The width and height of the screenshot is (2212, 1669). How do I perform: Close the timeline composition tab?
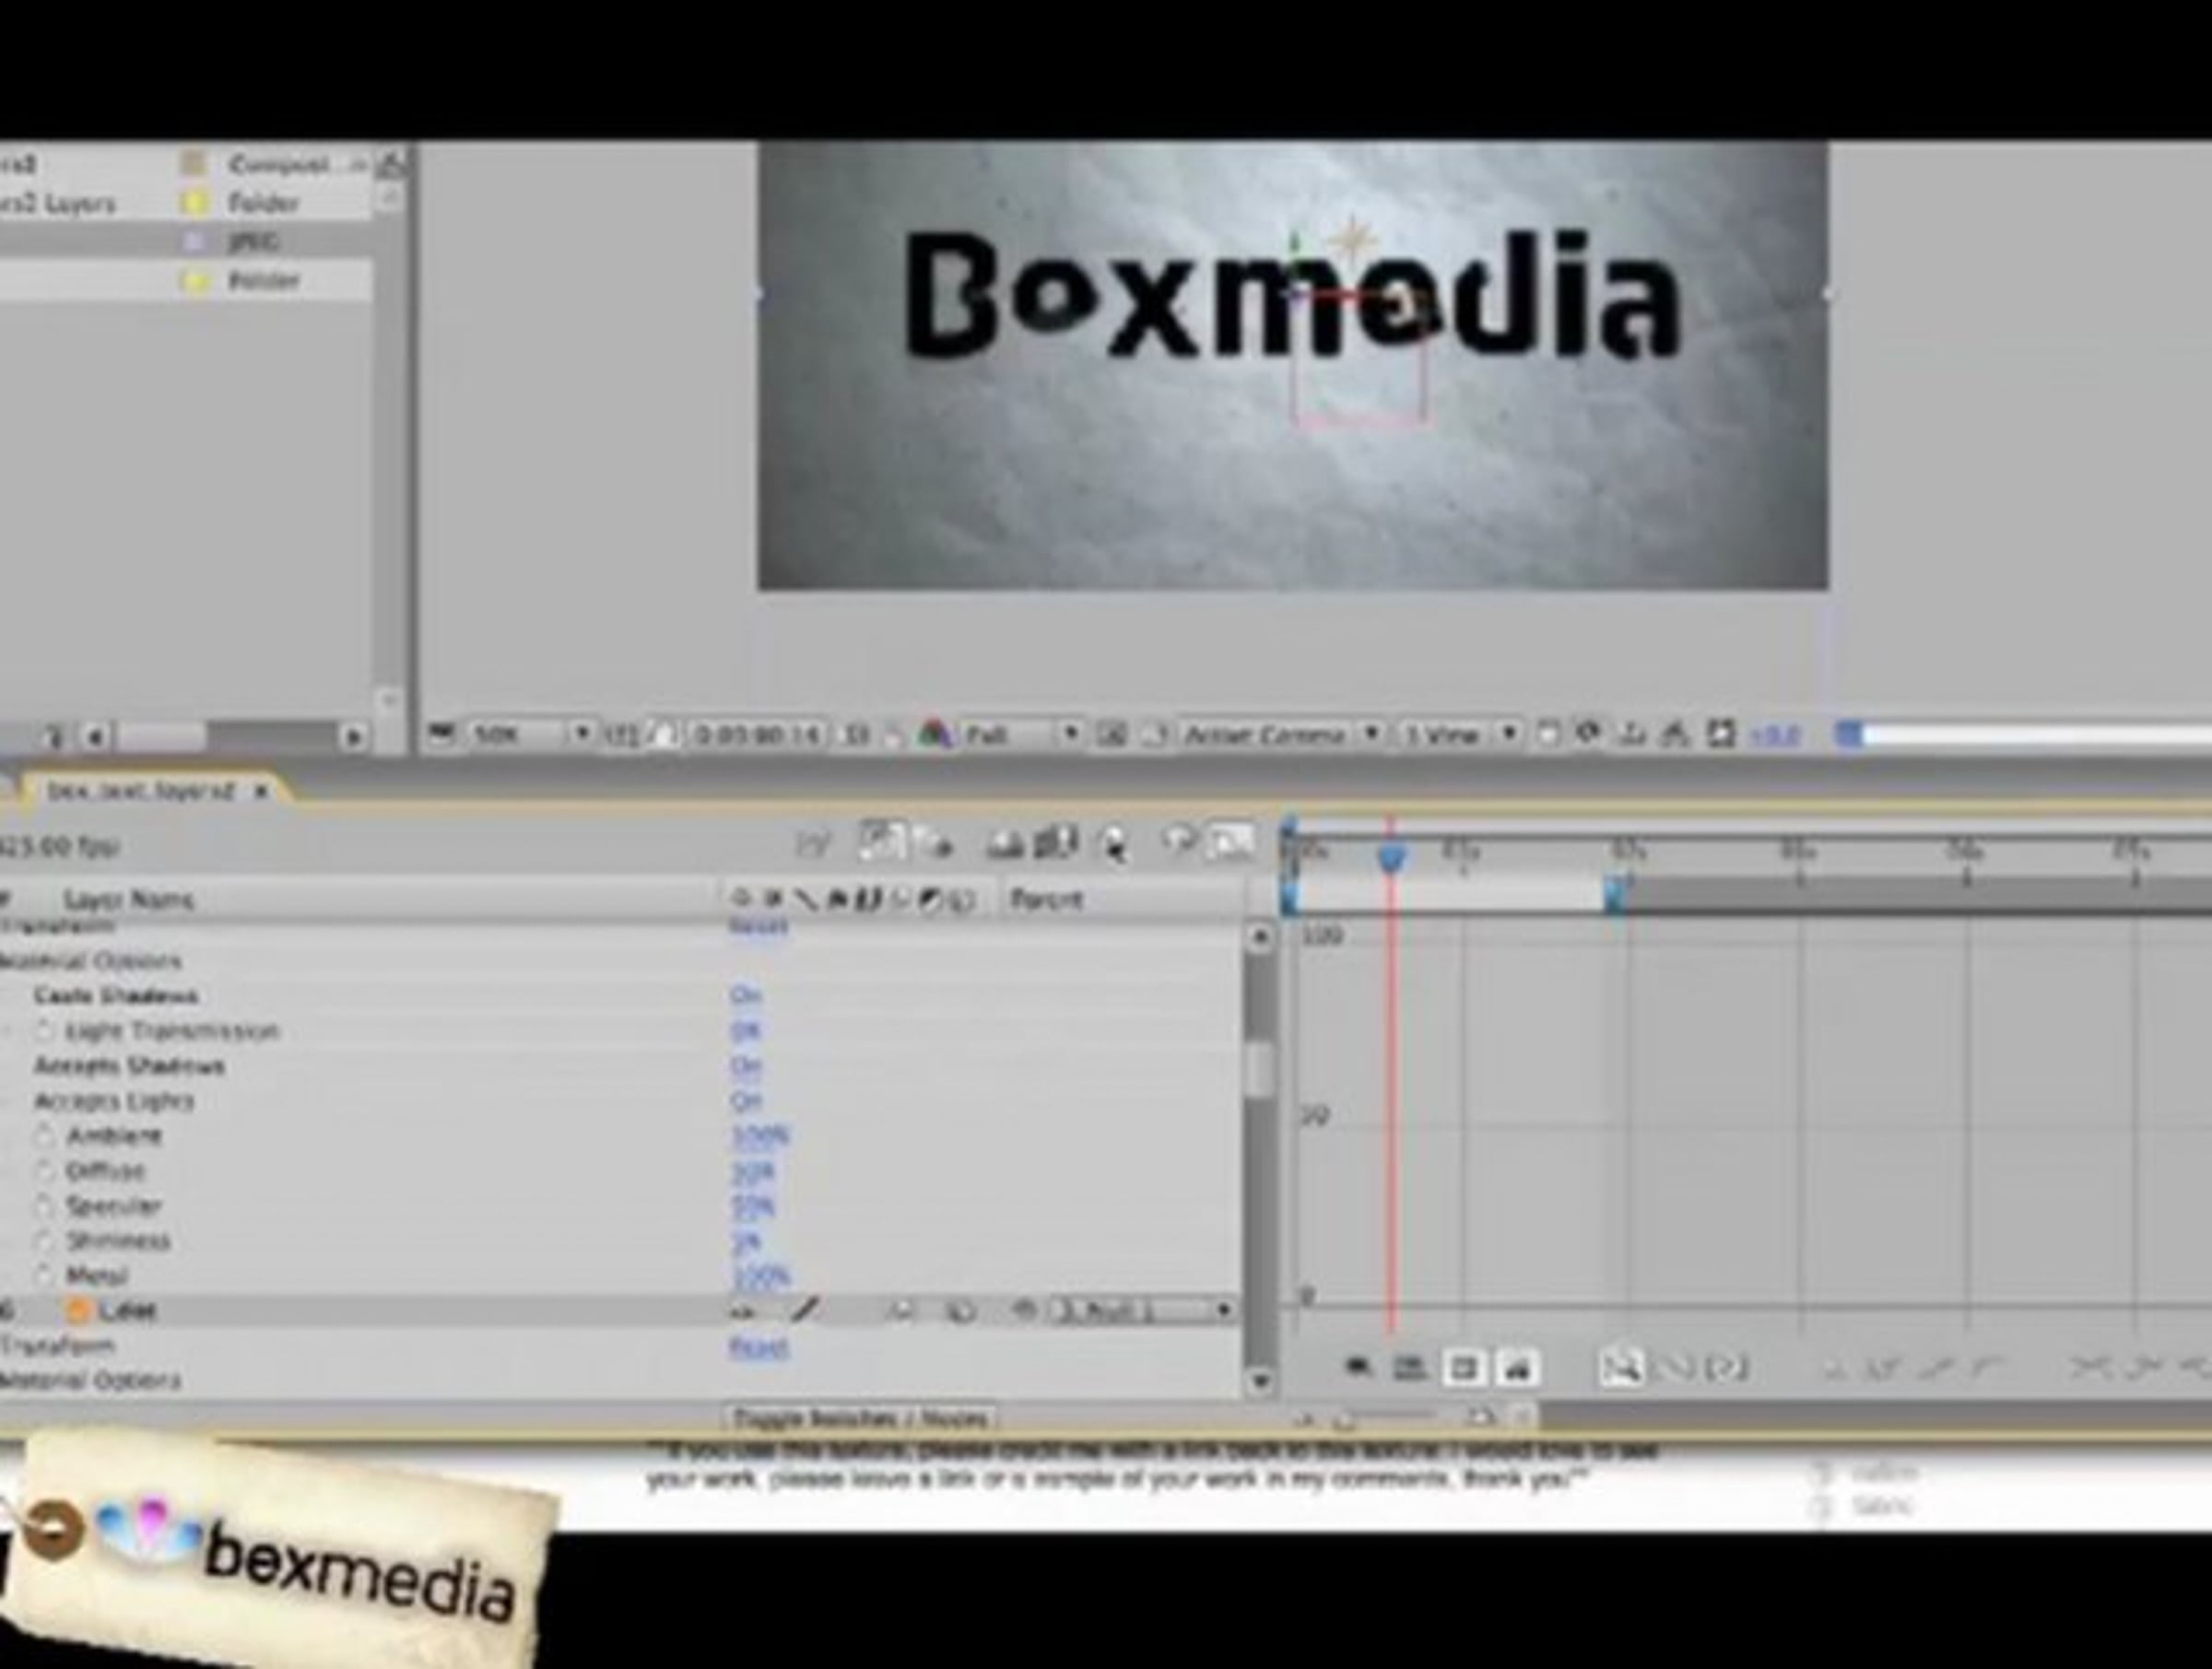[261, 791]
